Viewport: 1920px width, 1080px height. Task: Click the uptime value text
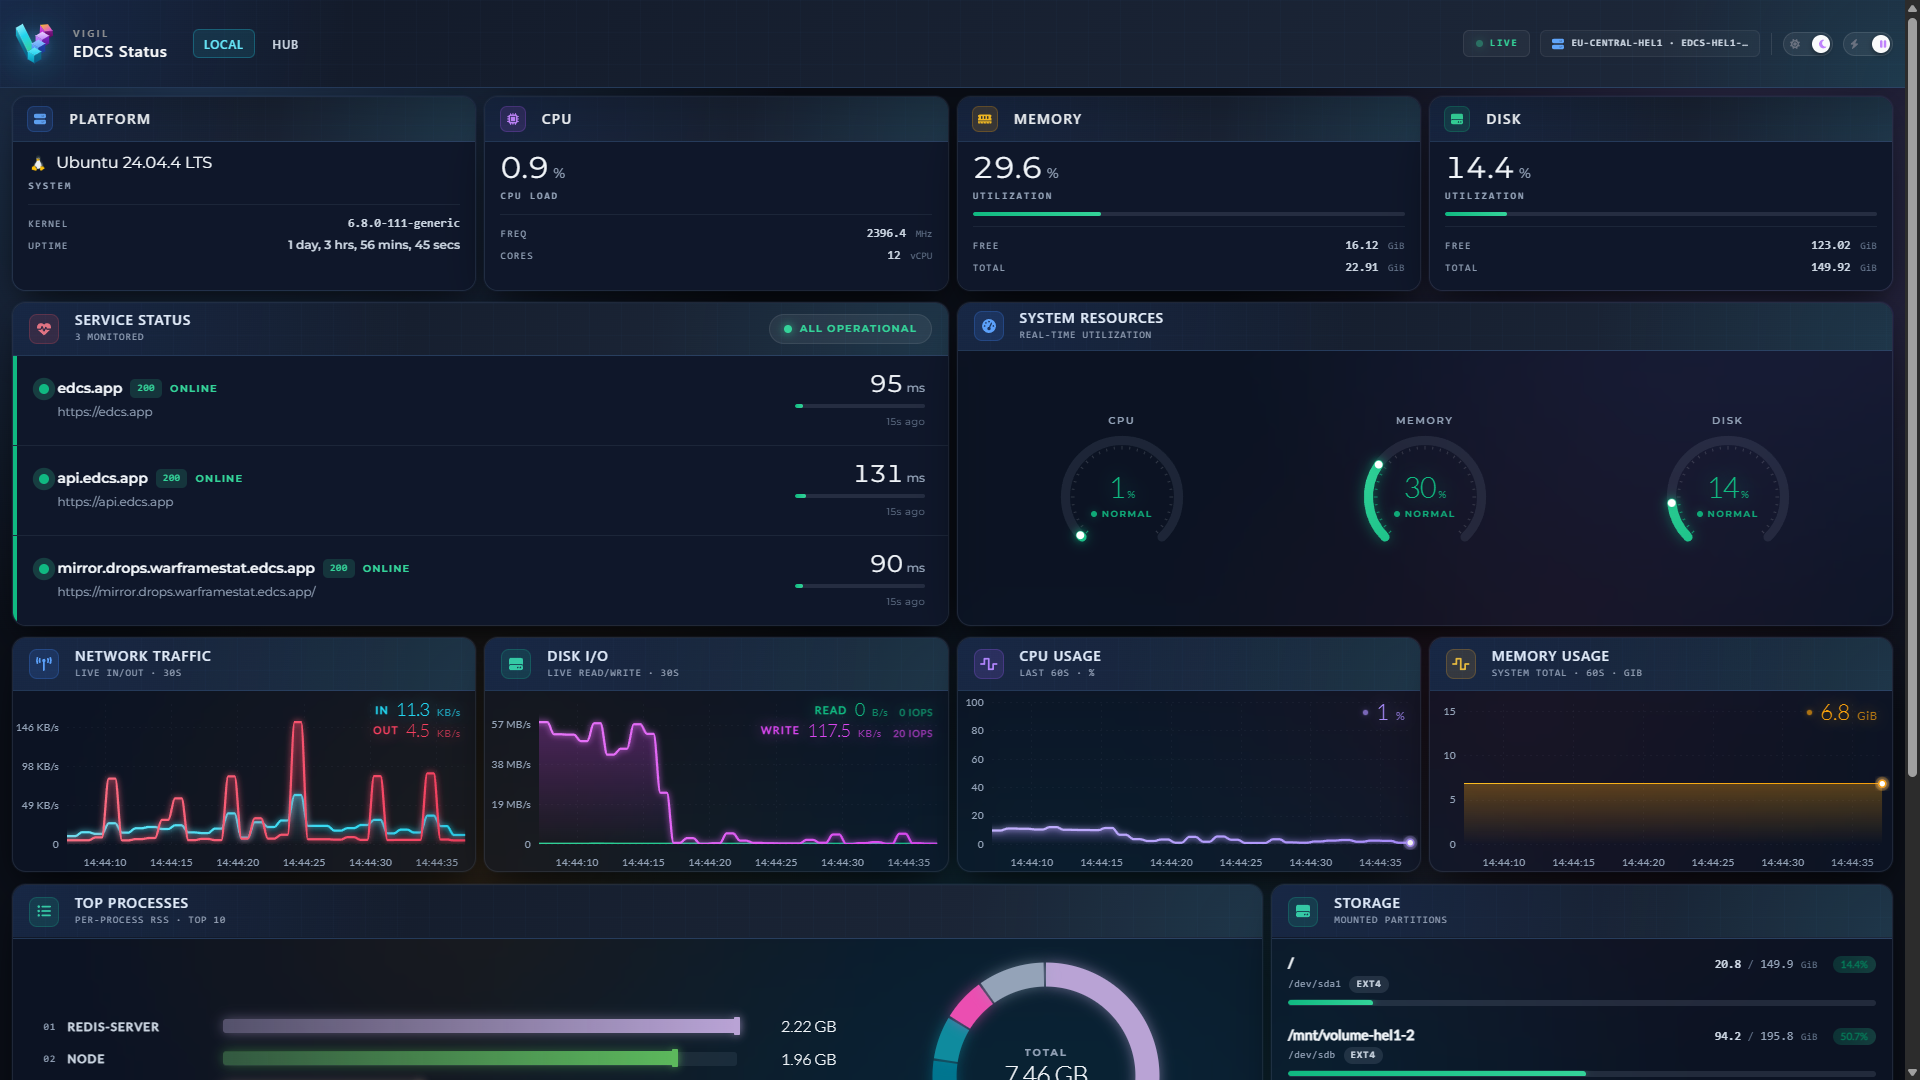pyautogui.click(x=374, y=245)
